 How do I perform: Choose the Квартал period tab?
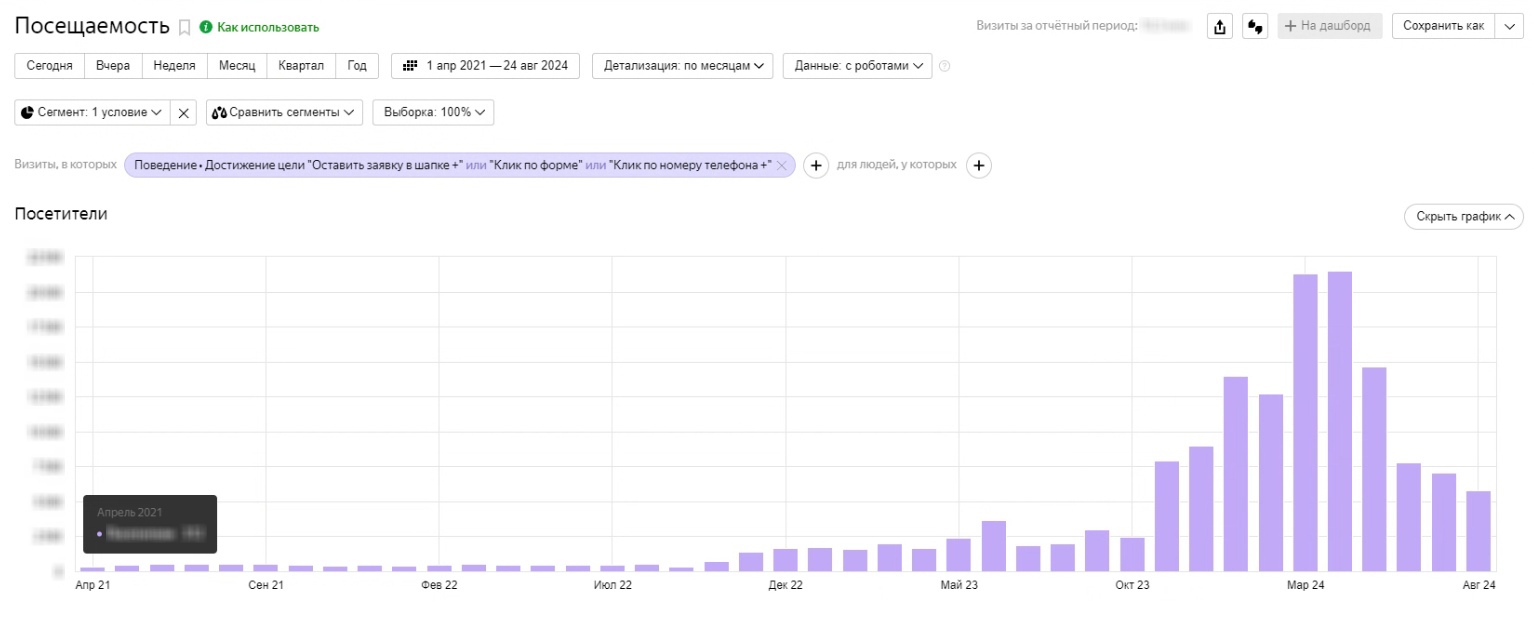[301, 66]
